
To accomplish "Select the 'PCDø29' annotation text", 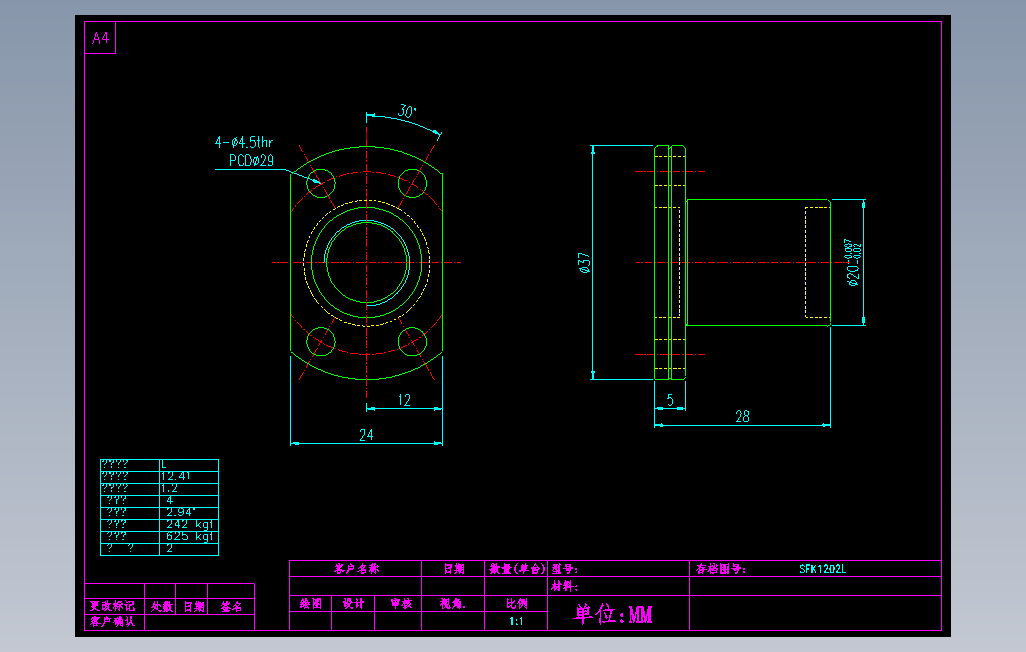I will [251, 160].
